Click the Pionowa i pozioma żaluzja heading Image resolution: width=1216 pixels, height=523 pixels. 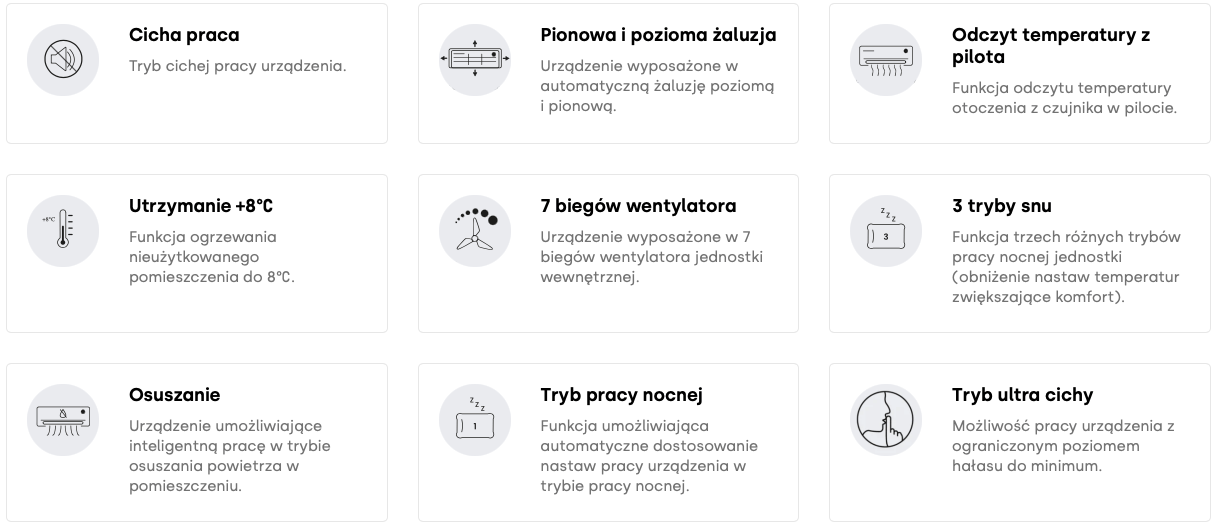[658, 35]
